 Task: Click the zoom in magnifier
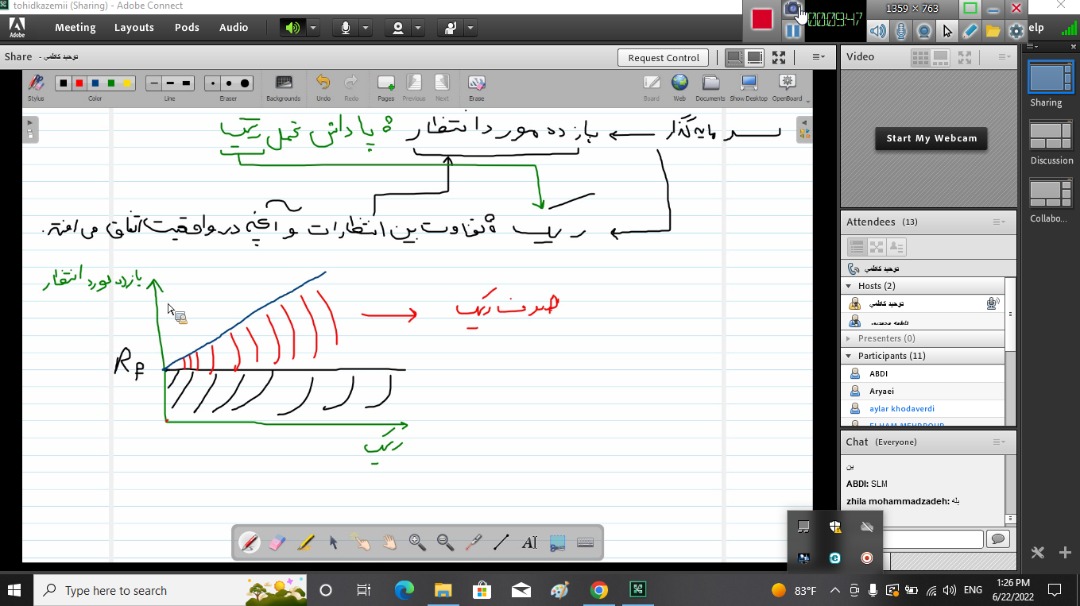(417, 543)
